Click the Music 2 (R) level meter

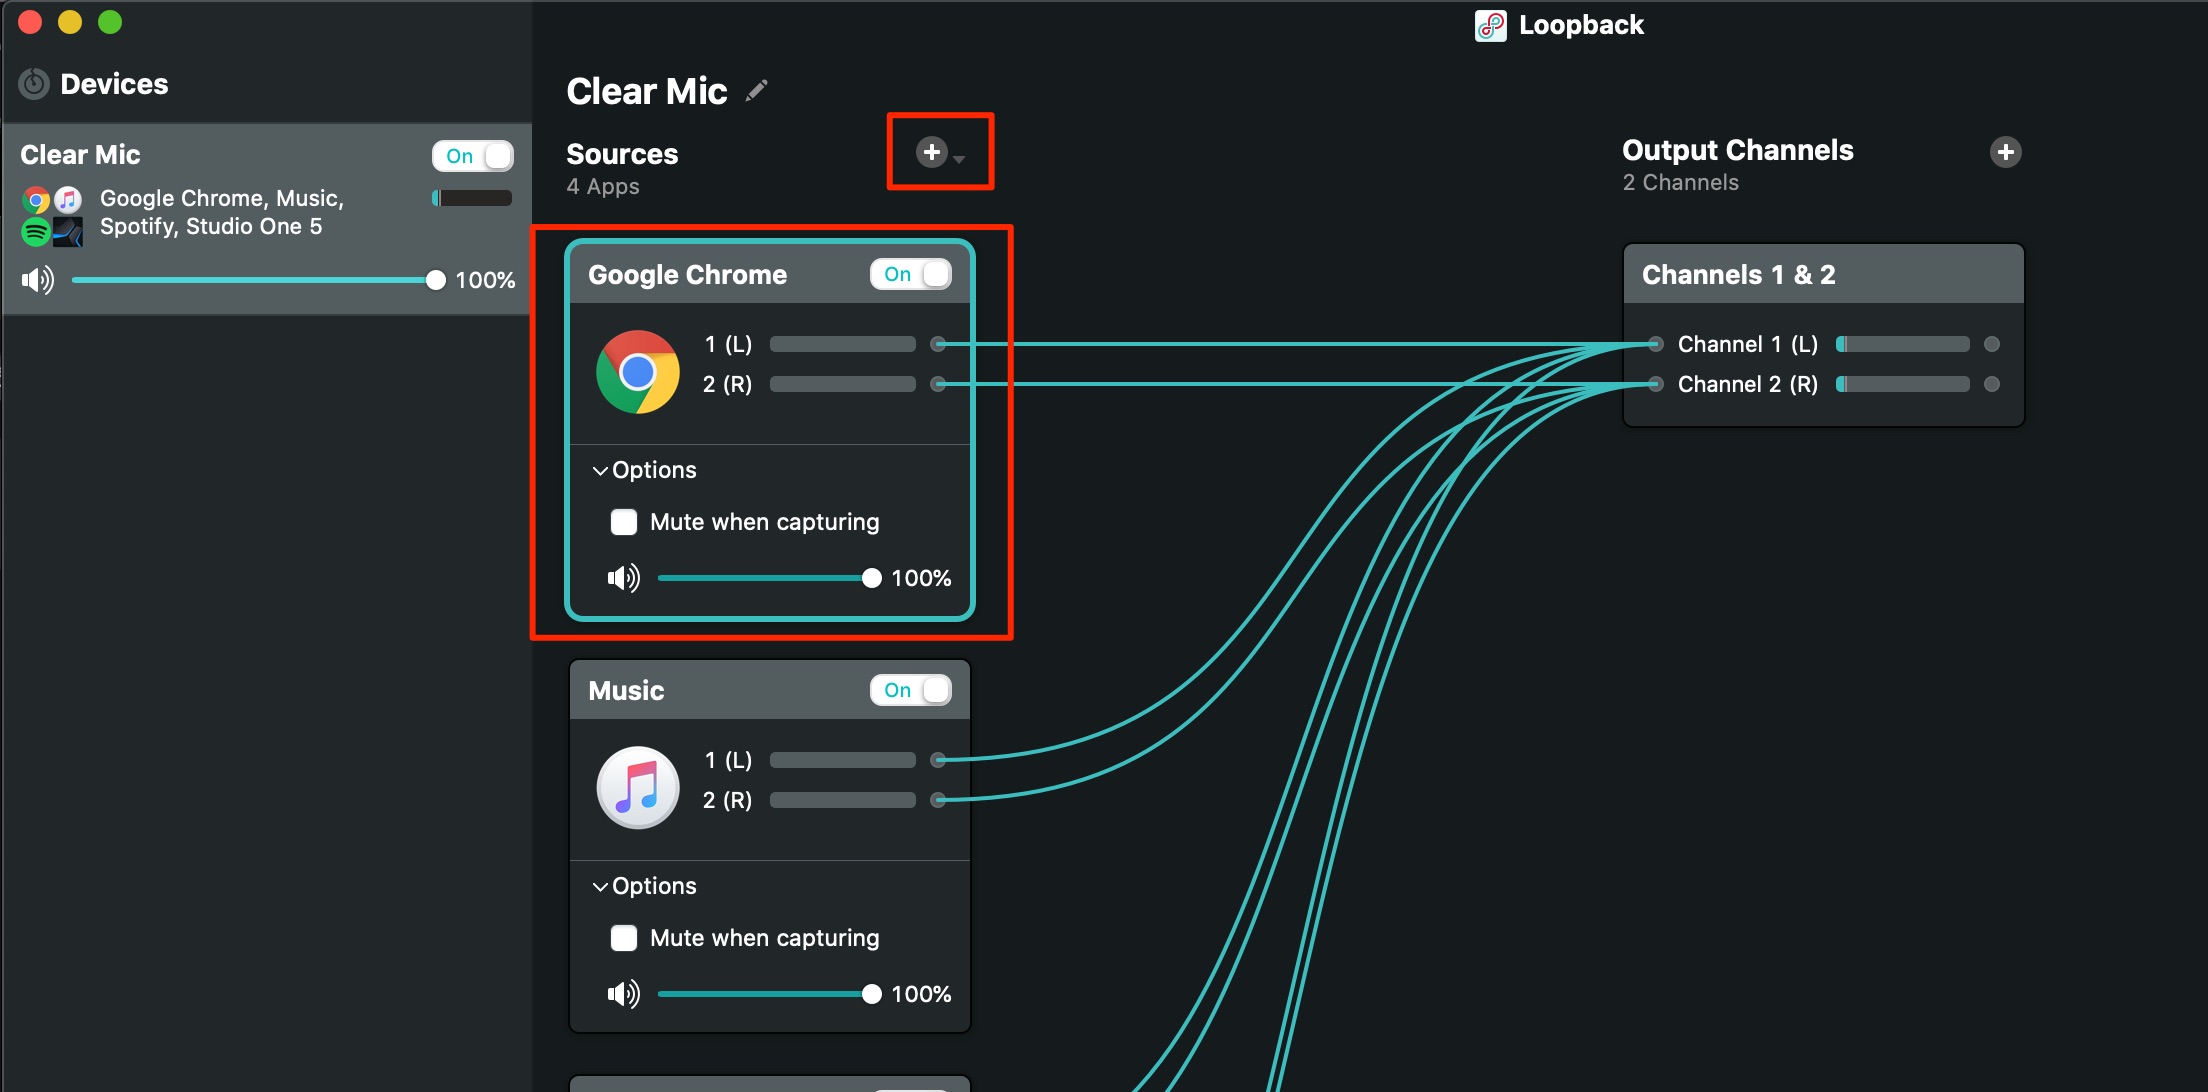(x=843, y=800)
